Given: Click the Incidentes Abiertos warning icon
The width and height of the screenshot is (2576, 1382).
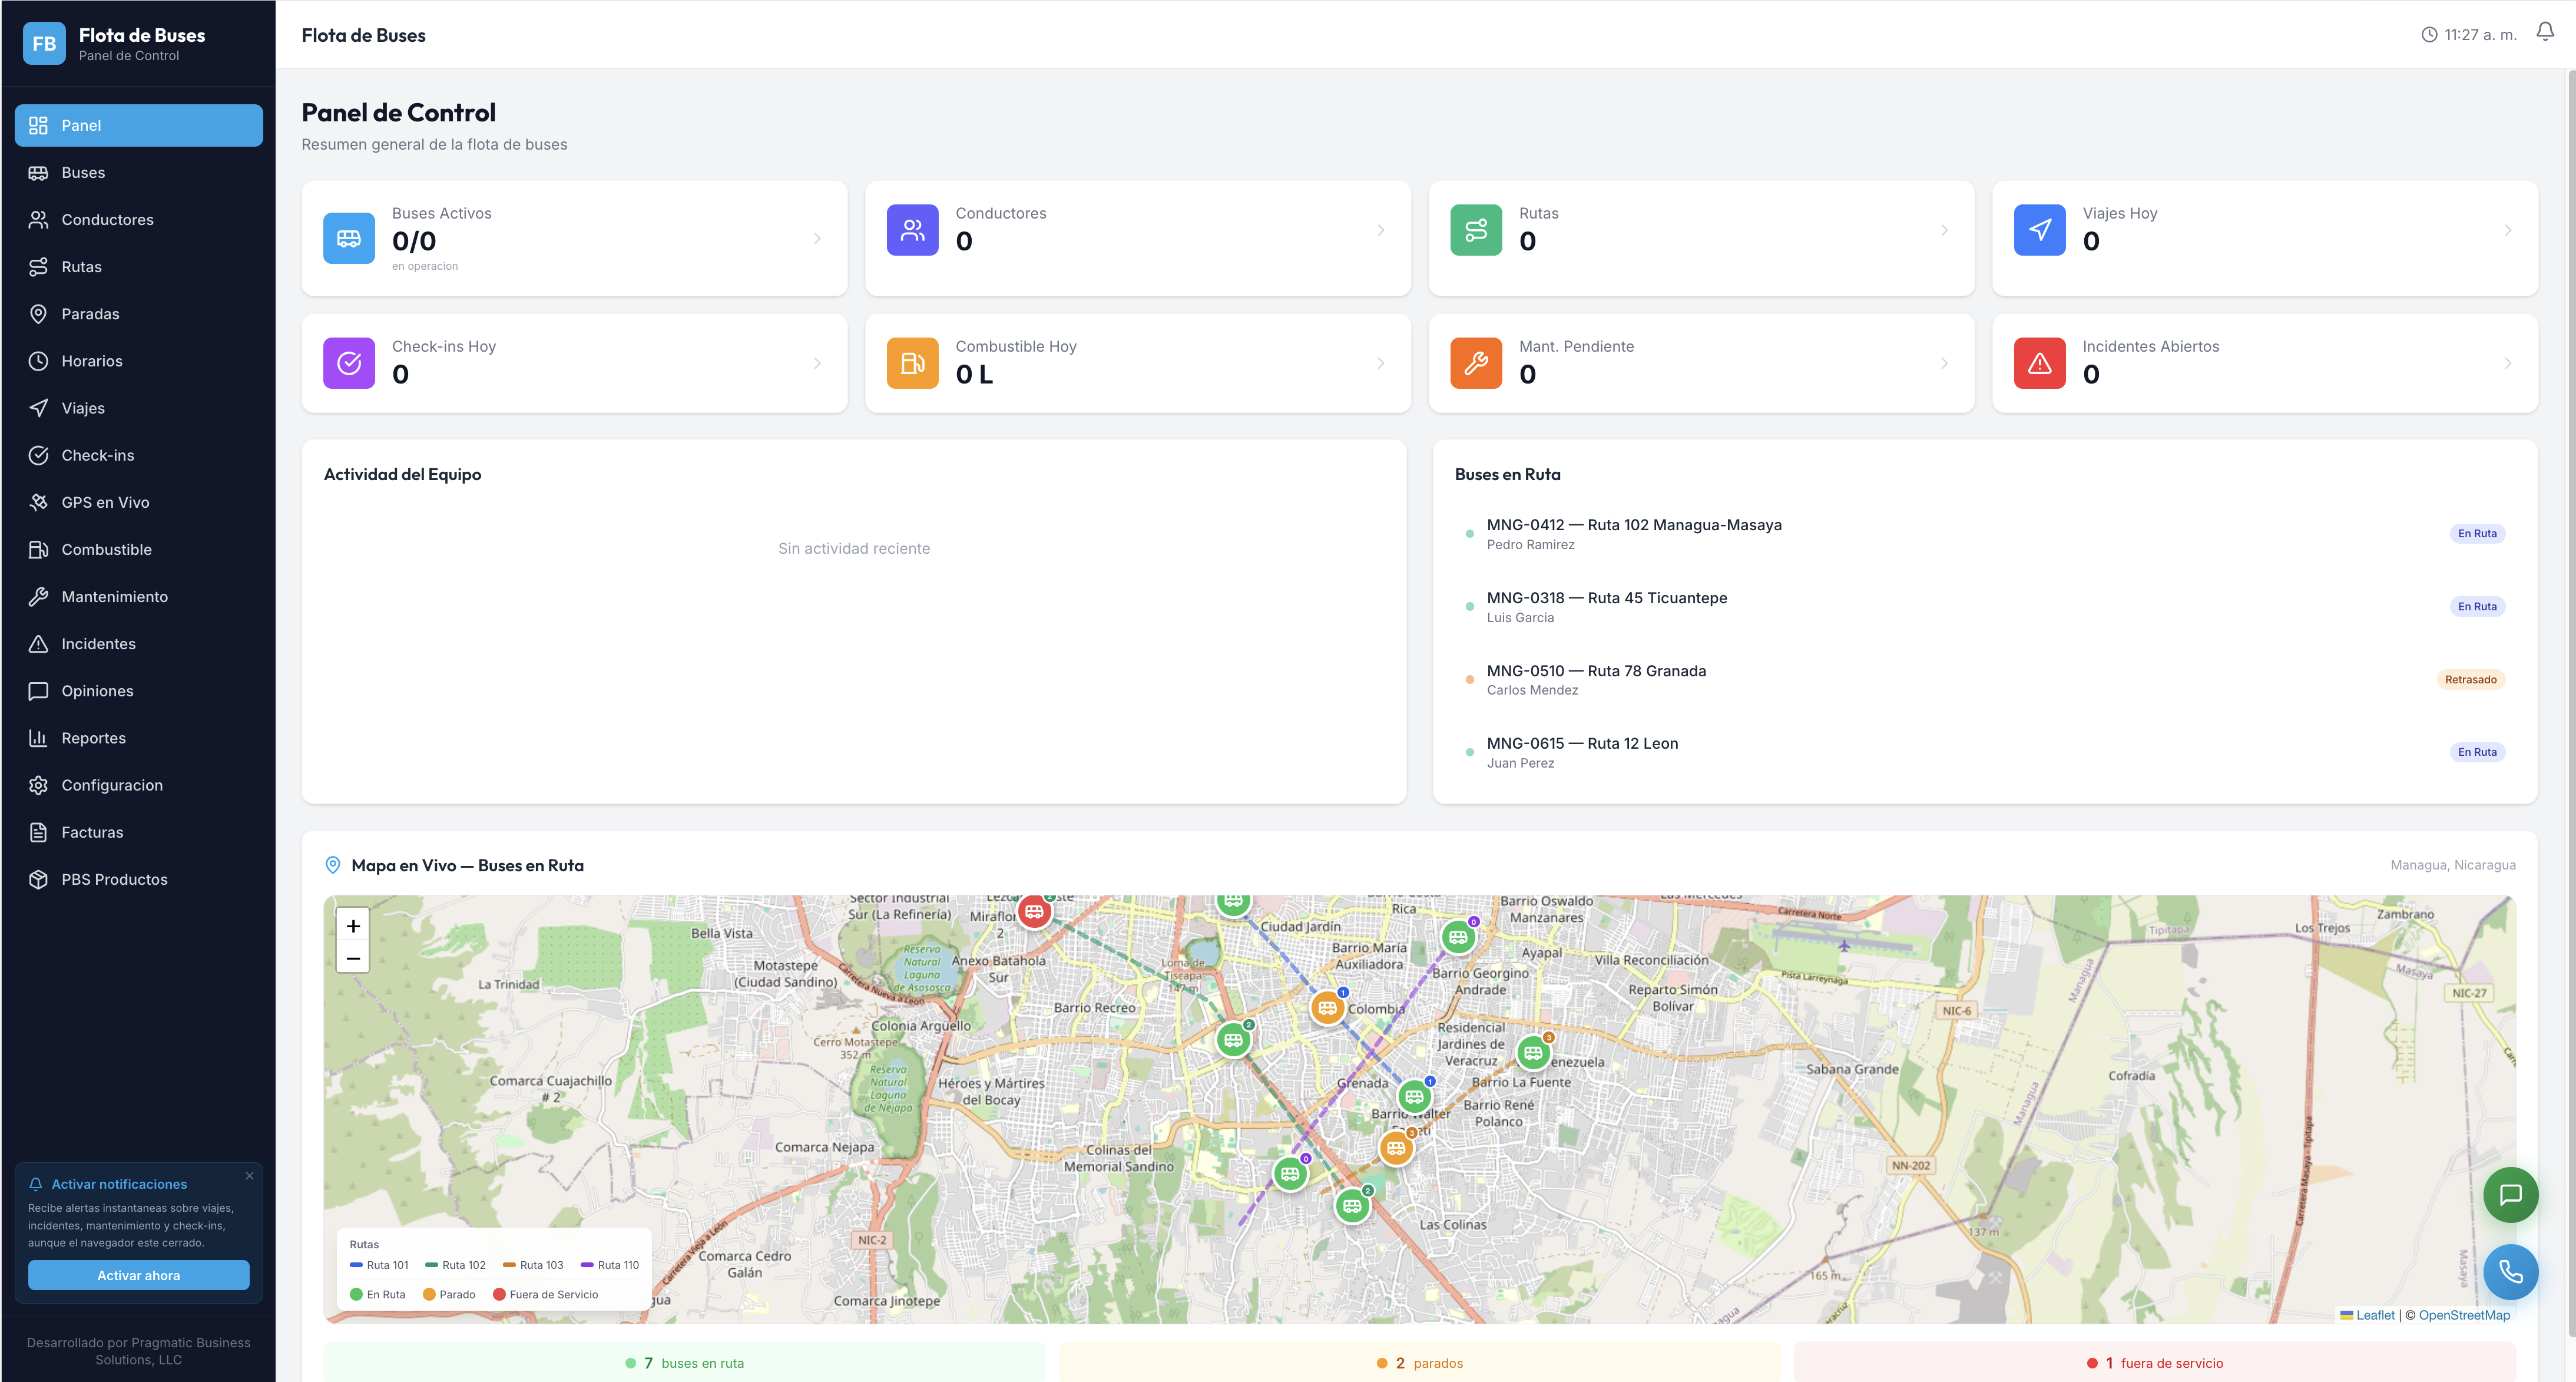Looking at the screenshot, I should [x=2039, y=363].
